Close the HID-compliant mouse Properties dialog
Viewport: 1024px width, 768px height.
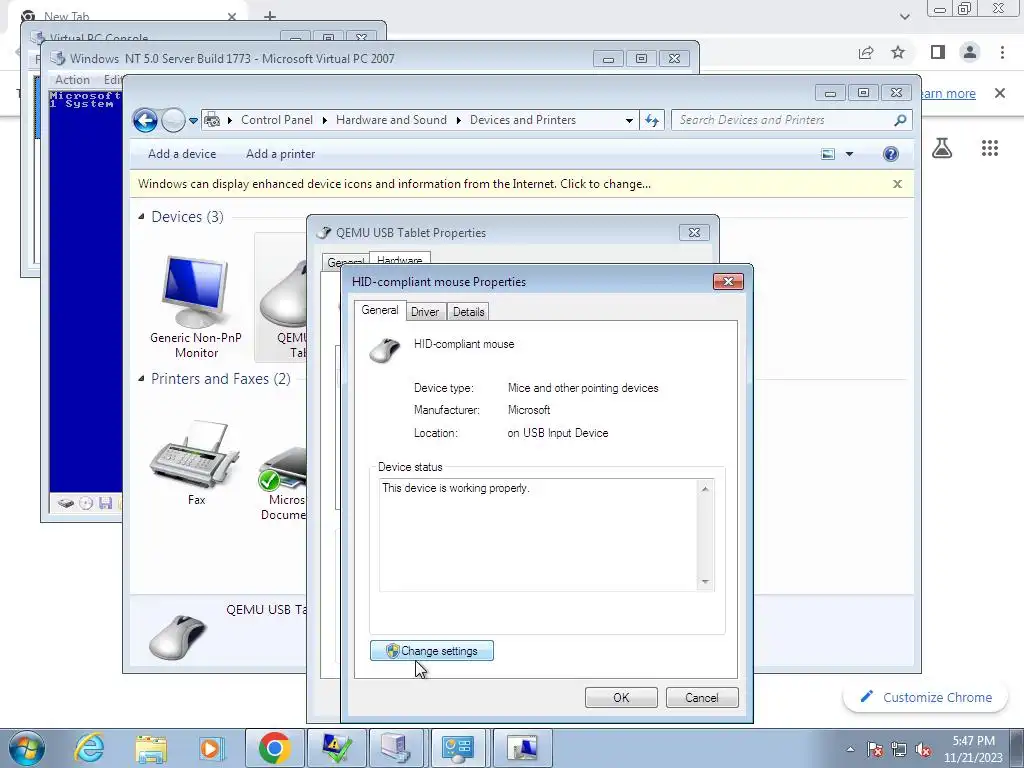click(728, 281)
